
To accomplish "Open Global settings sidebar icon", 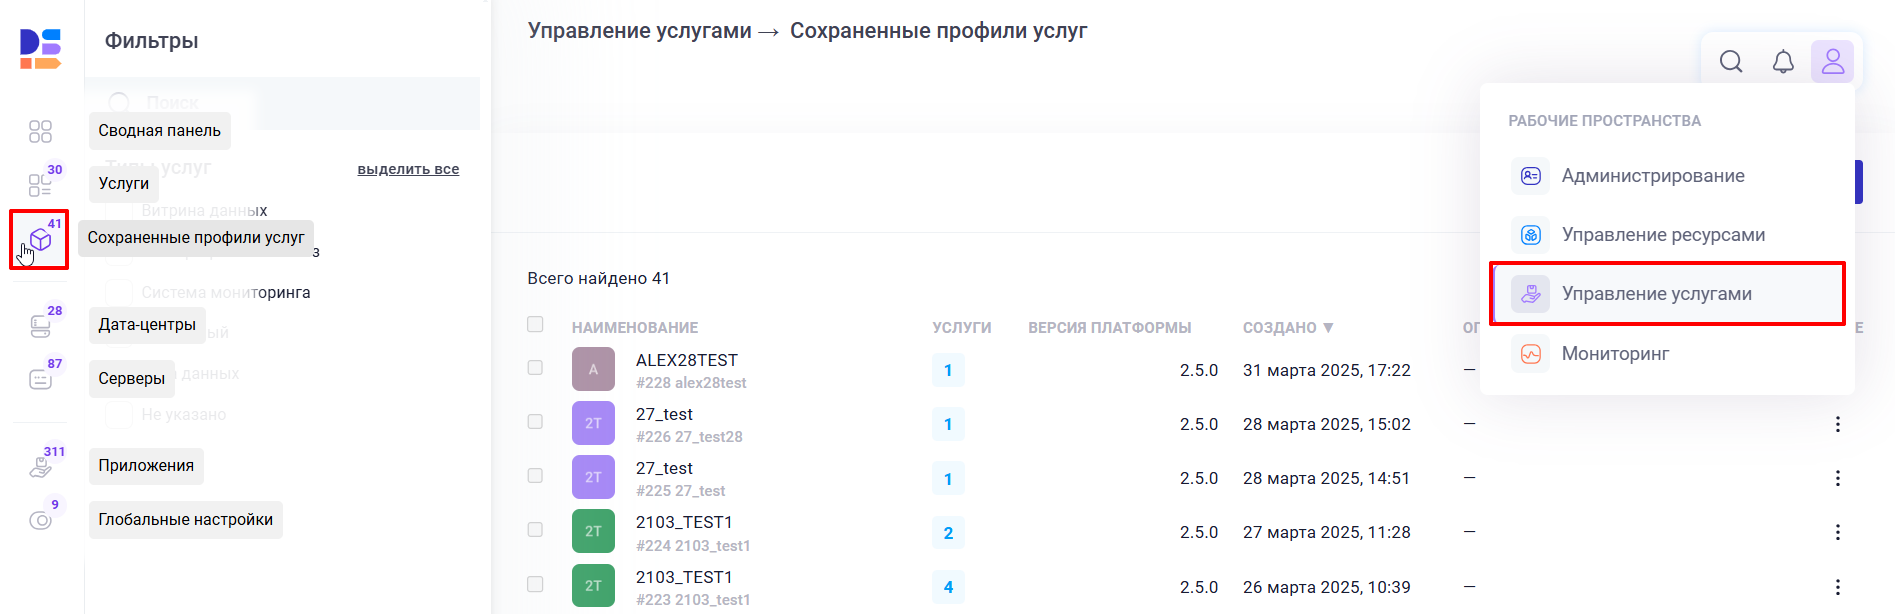I will pos(40,520).
